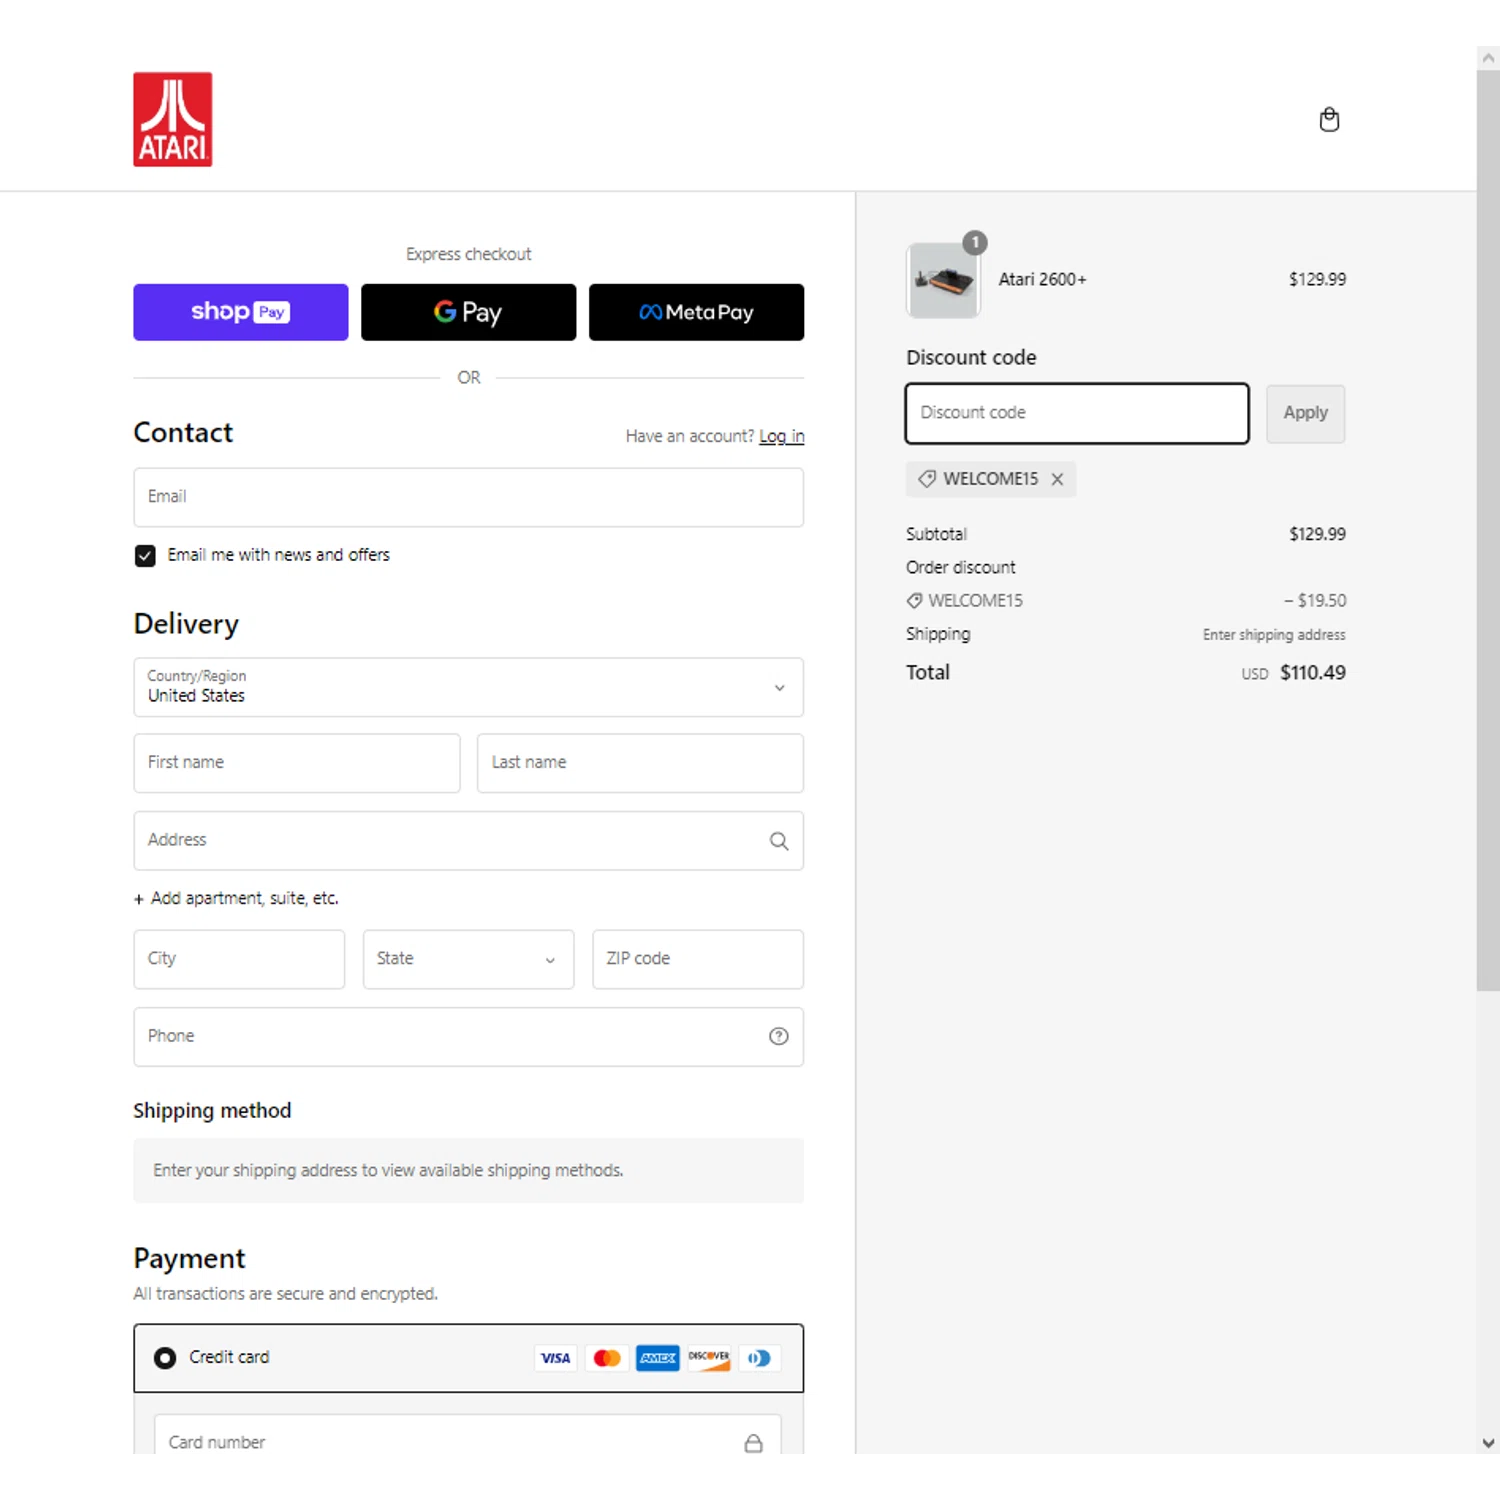Click the scrollbar up arrow
Screen dimensions: 1500x1500
[1488, 58]
